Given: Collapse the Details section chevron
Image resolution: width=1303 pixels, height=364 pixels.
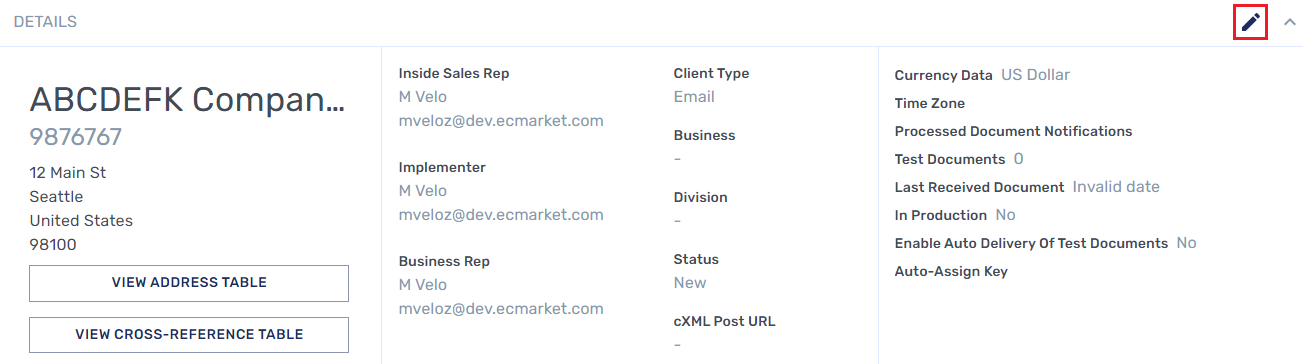Looking at the screenshot, I should [x=1289, y=22].
